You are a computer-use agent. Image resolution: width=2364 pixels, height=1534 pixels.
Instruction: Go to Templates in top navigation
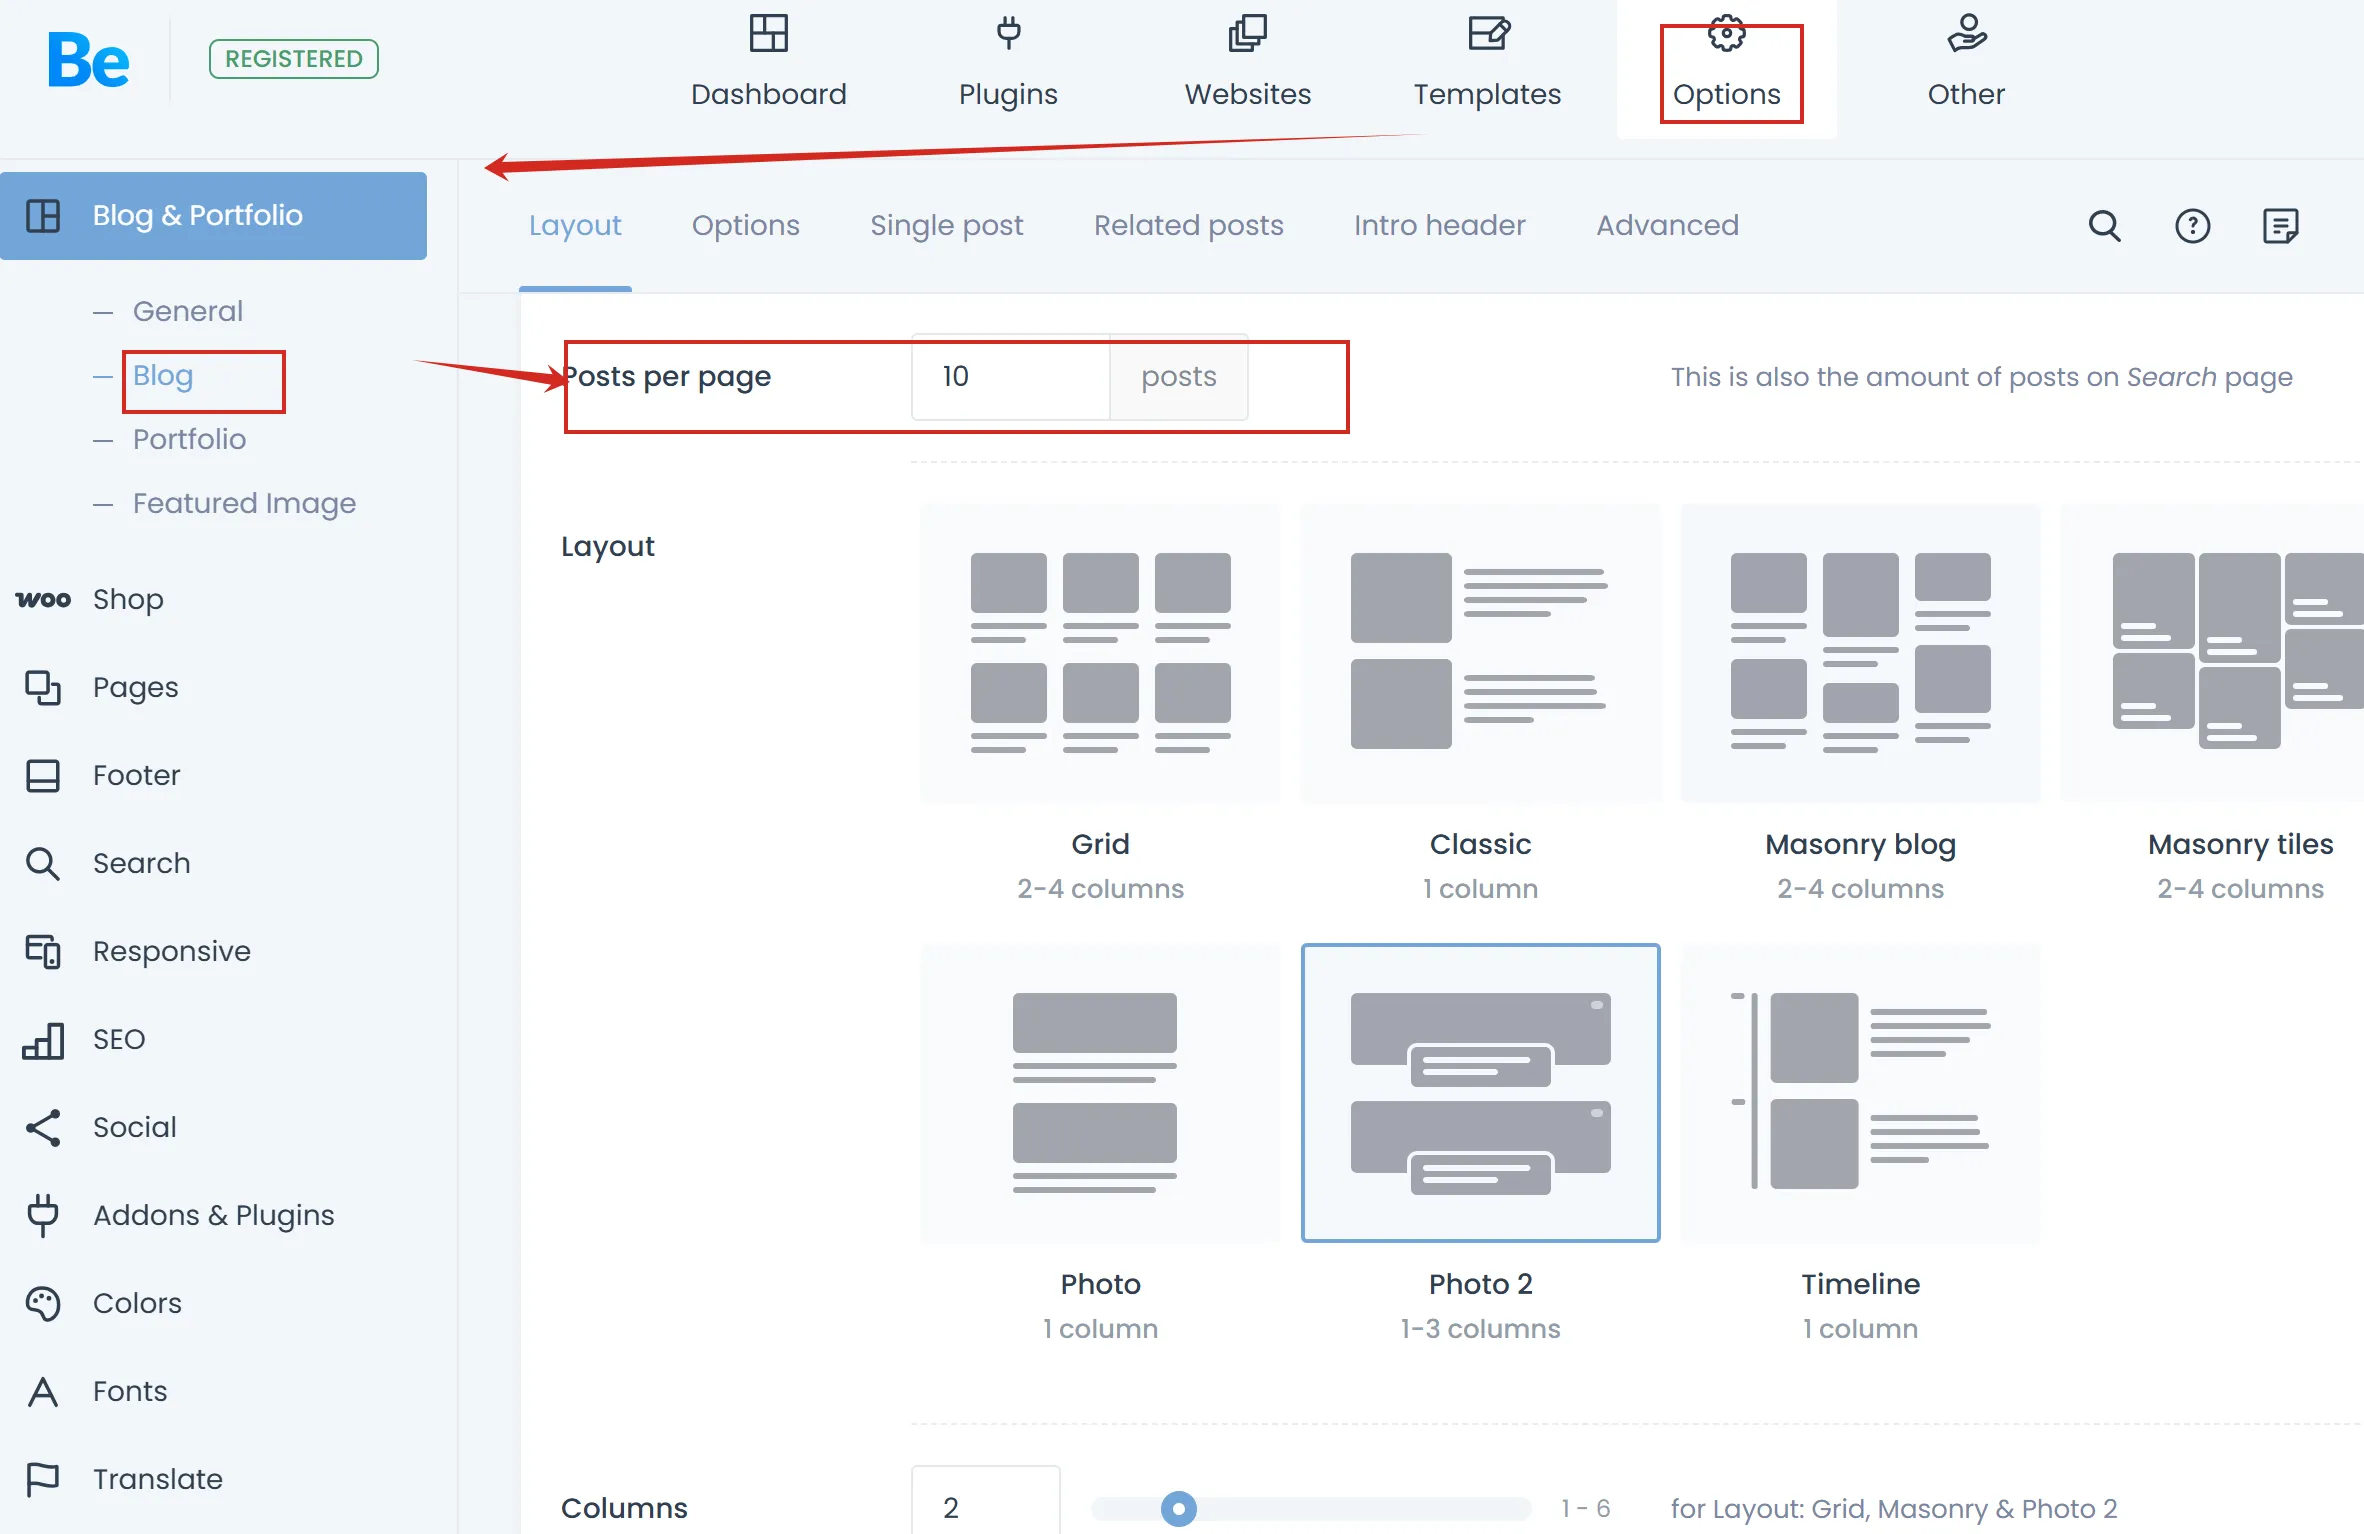1487,62
